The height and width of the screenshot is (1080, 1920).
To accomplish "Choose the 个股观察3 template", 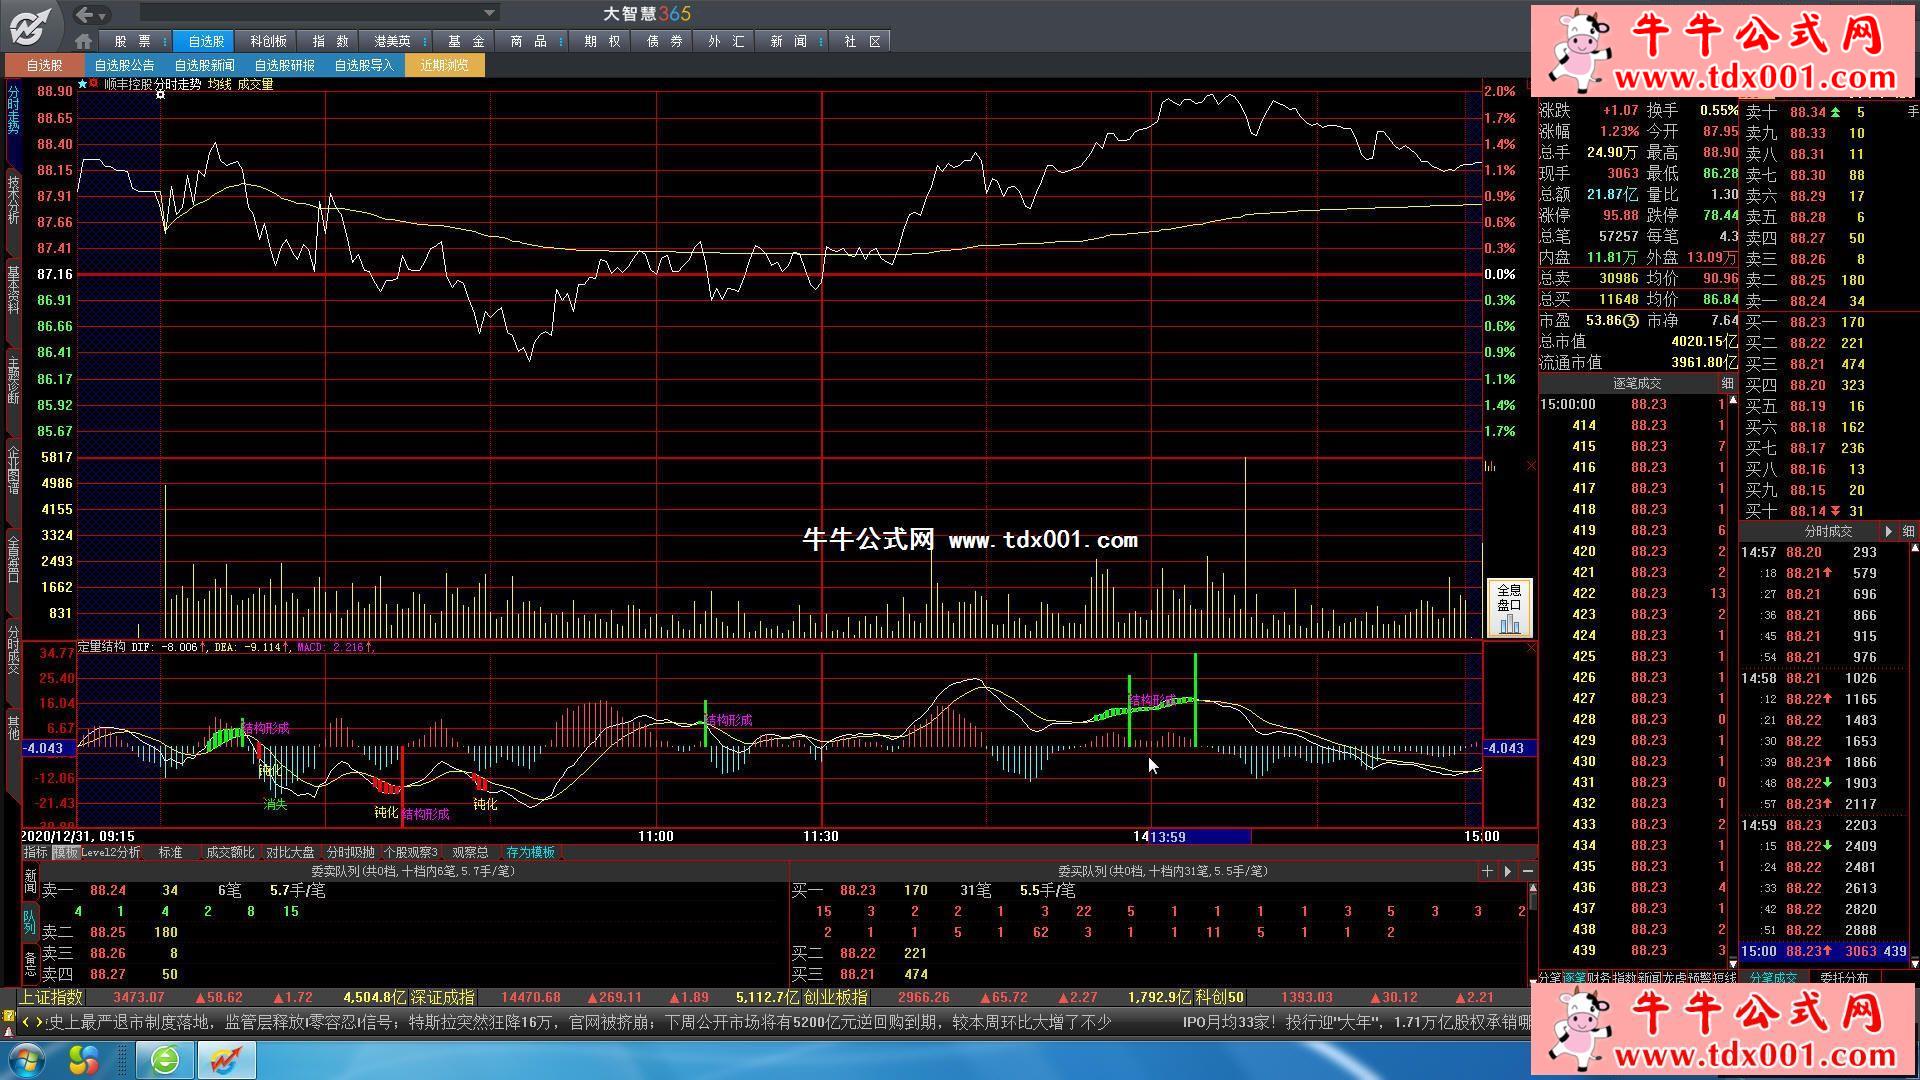I will [411, 852].
